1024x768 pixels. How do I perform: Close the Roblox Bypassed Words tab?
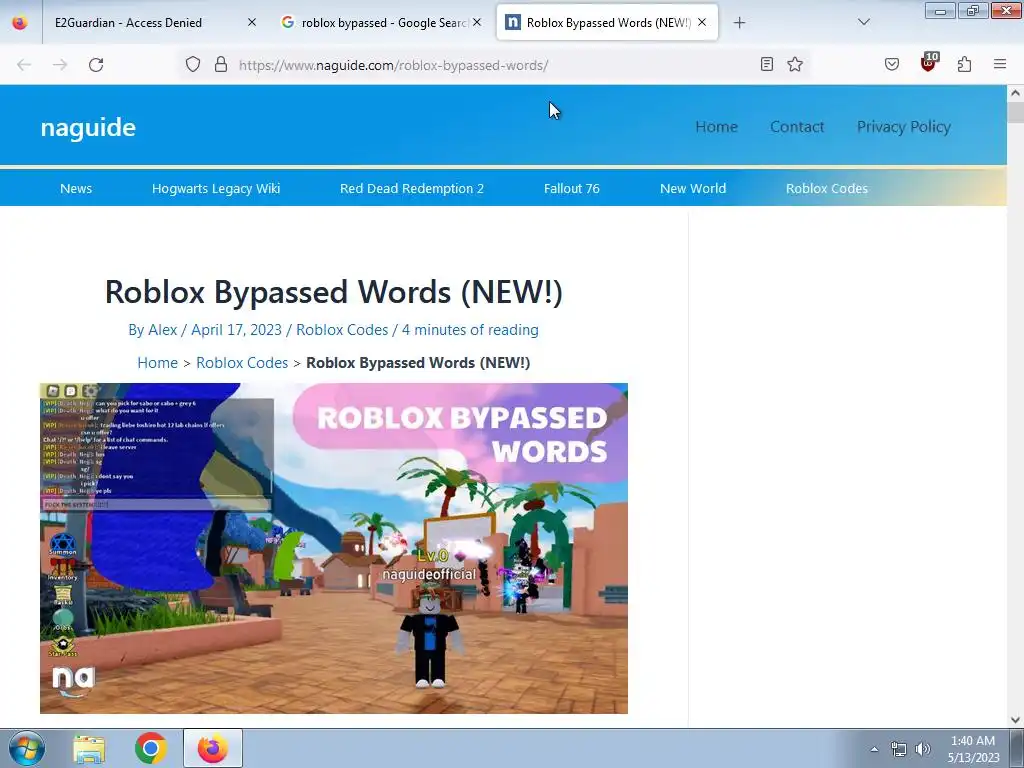[702, 22]
